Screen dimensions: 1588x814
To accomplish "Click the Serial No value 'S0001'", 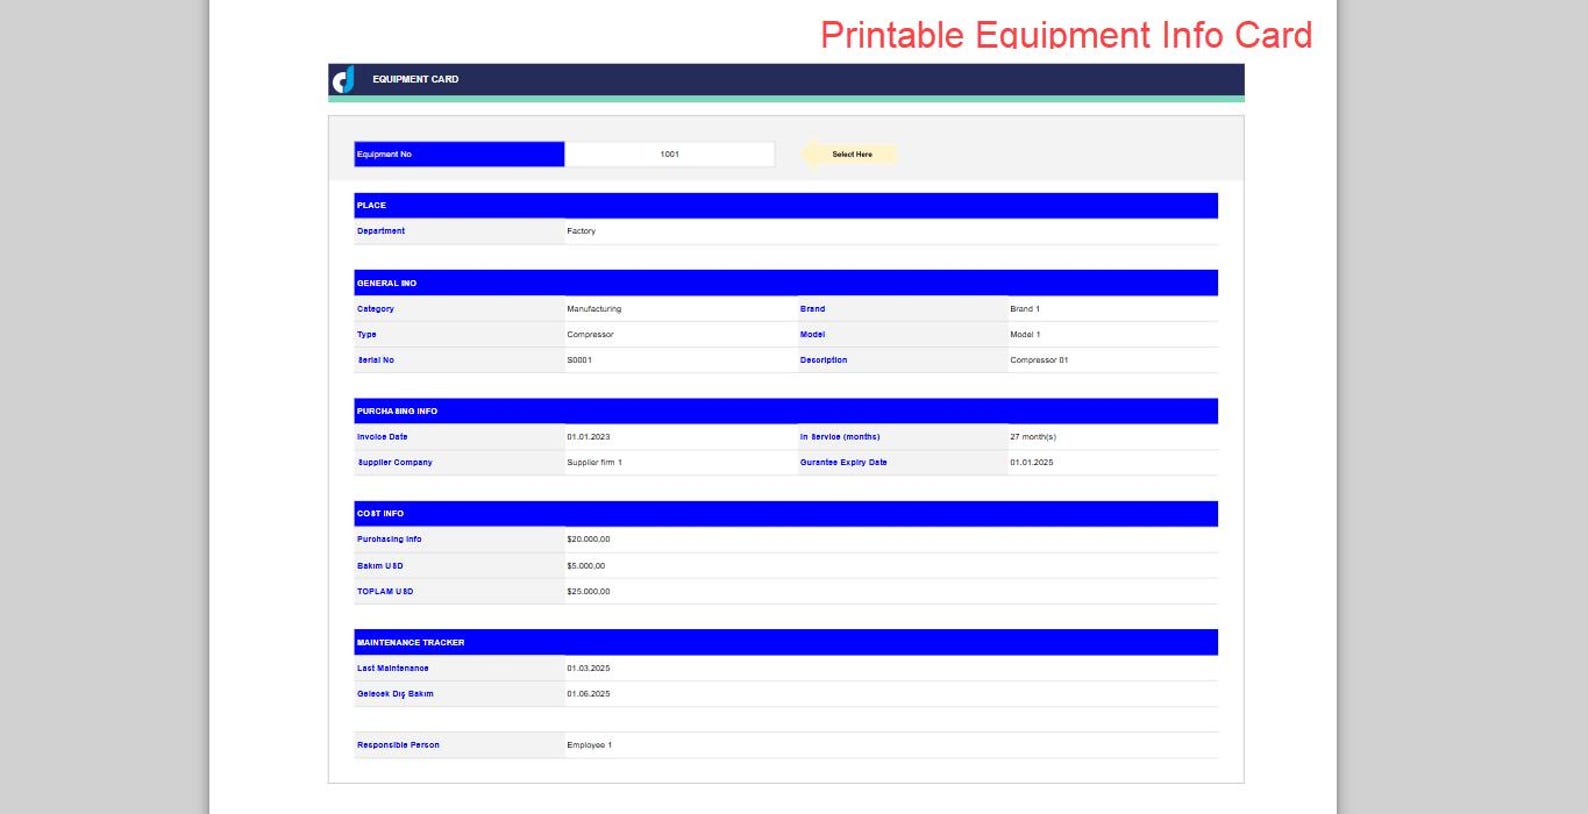I will point(579,360).
